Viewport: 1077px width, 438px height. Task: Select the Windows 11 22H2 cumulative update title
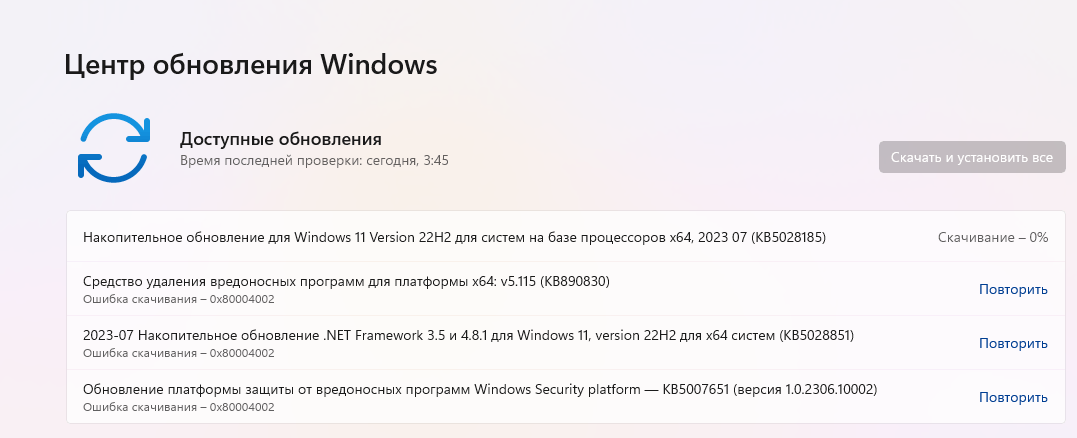(x=454, y=238)
